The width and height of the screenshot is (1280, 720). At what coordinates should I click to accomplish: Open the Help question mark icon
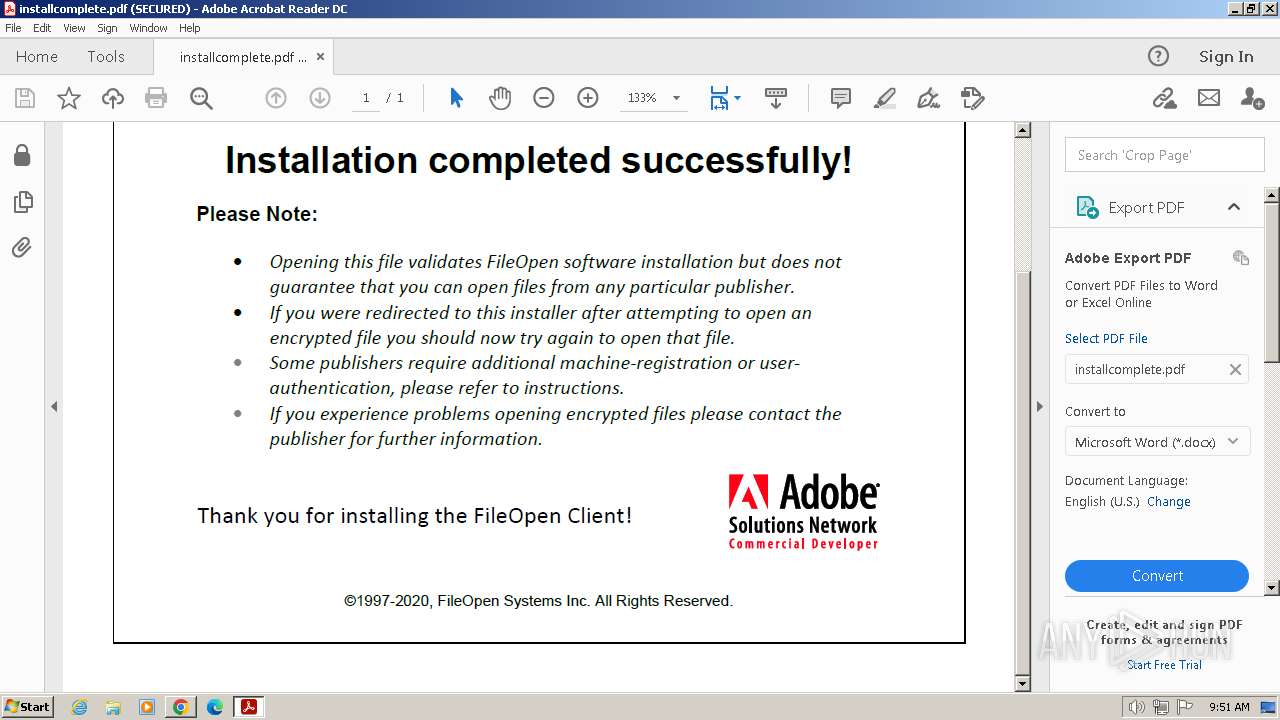pos(1158,56)
